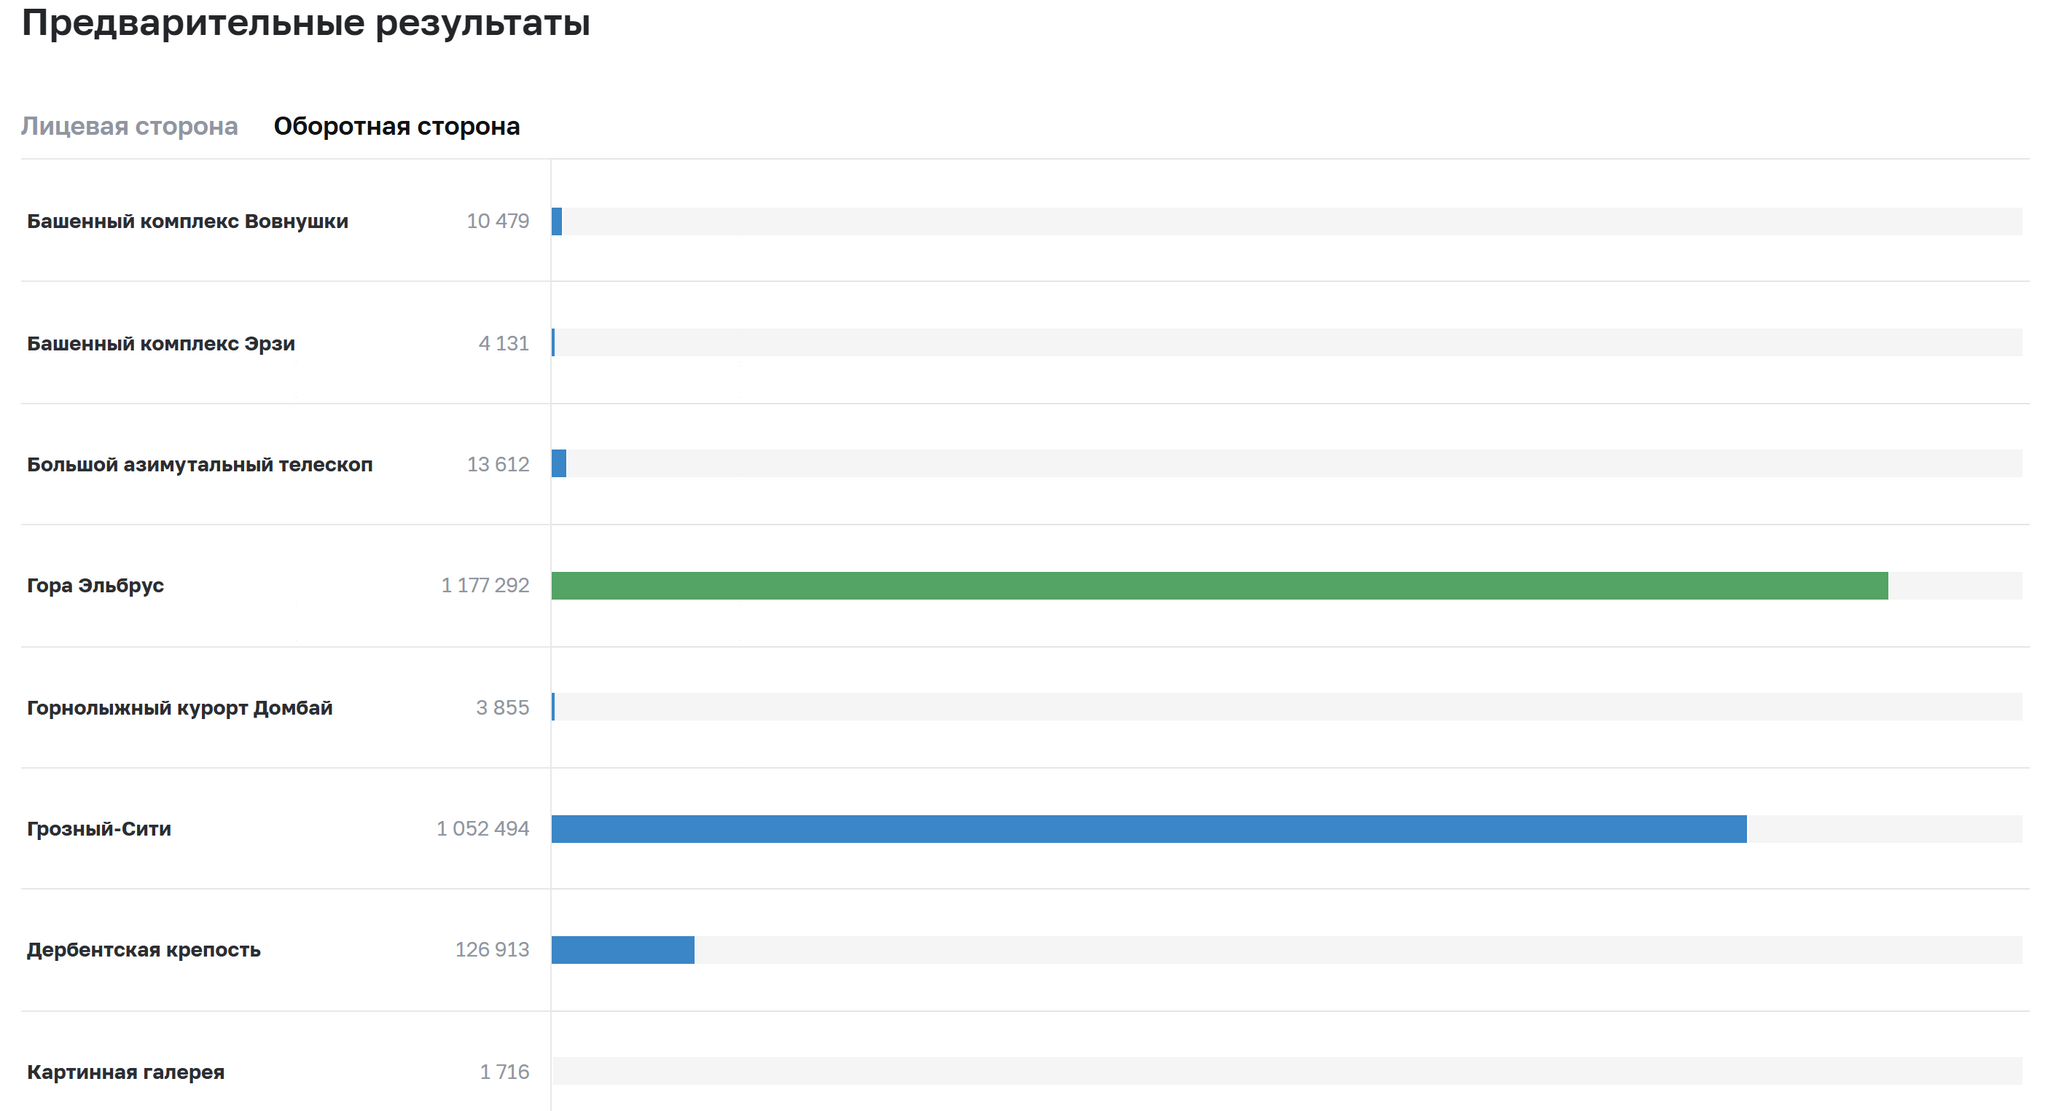Click the 10 479 vote count
Image resolution: width=2048 pixels, height=1111 pixels.
tap(497, 221)
